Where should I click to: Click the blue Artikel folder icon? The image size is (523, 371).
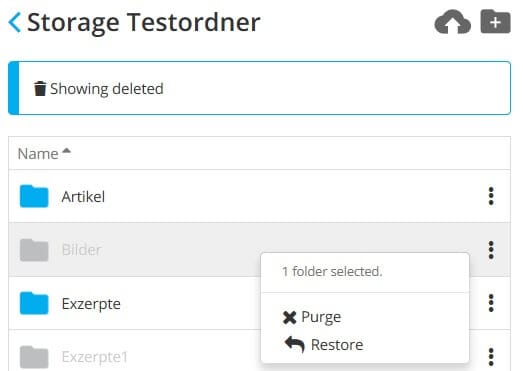point(34,196)
